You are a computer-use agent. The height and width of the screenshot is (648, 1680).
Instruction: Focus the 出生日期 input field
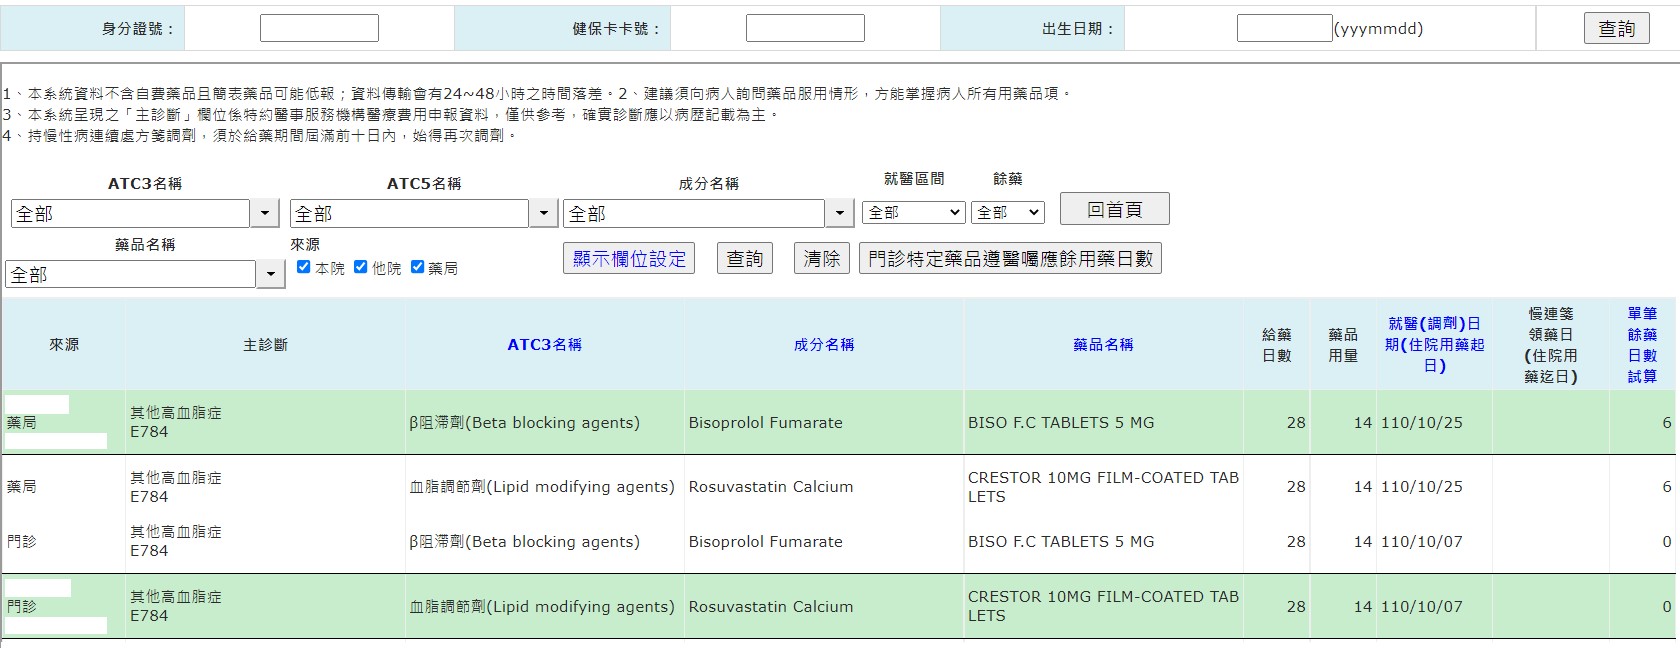pos(1284,28)
